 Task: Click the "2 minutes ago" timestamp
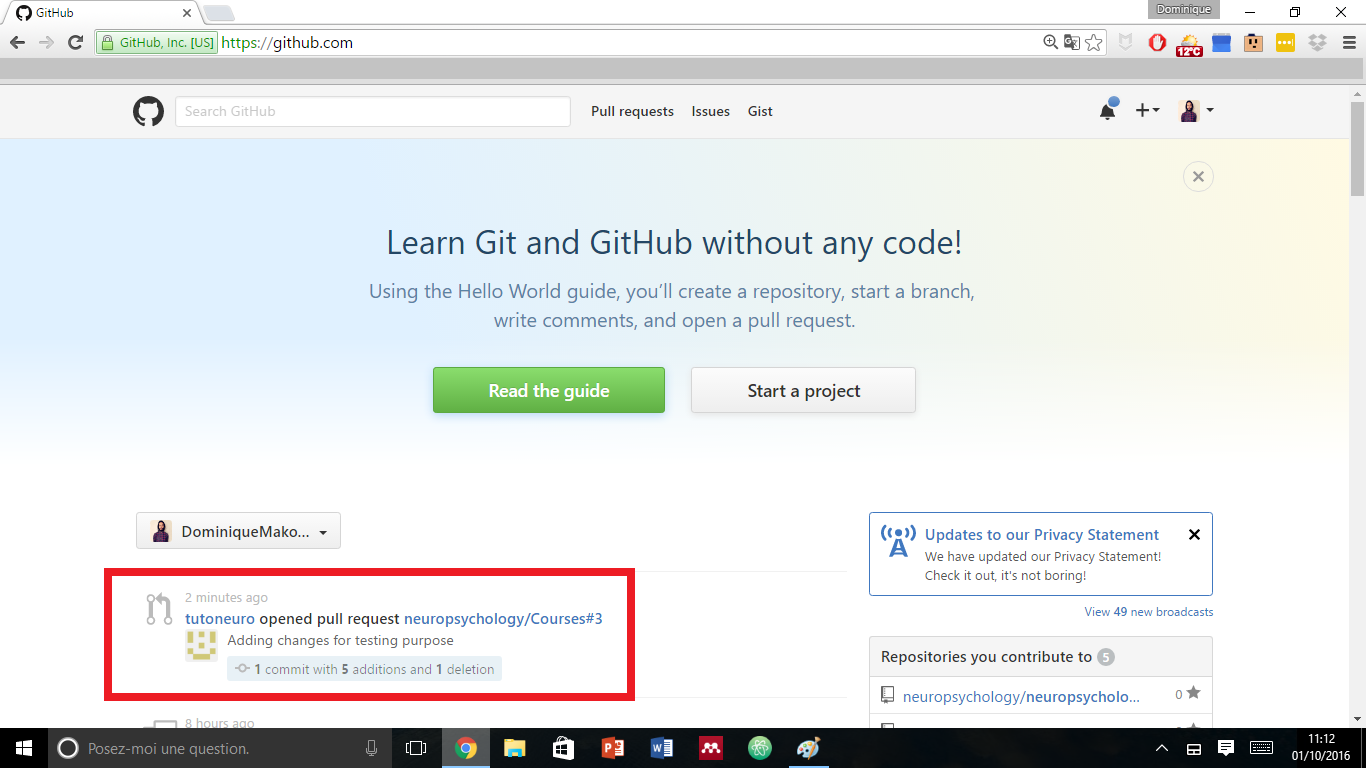[226, 598]
